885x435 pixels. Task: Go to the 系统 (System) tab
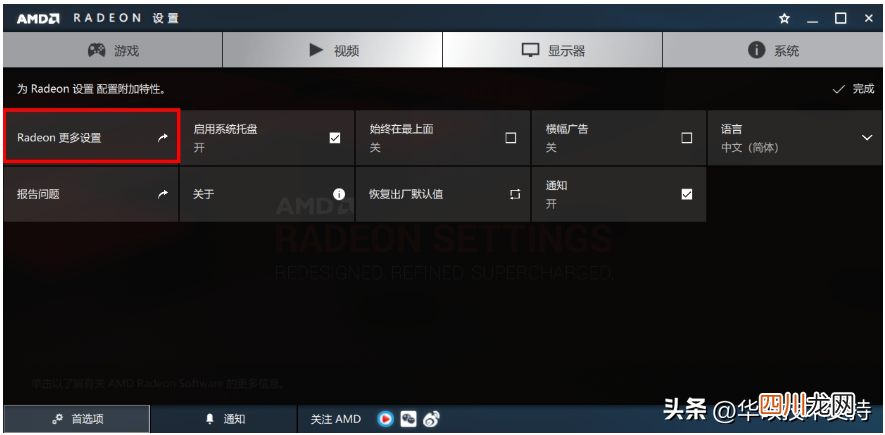click(772, 50)
